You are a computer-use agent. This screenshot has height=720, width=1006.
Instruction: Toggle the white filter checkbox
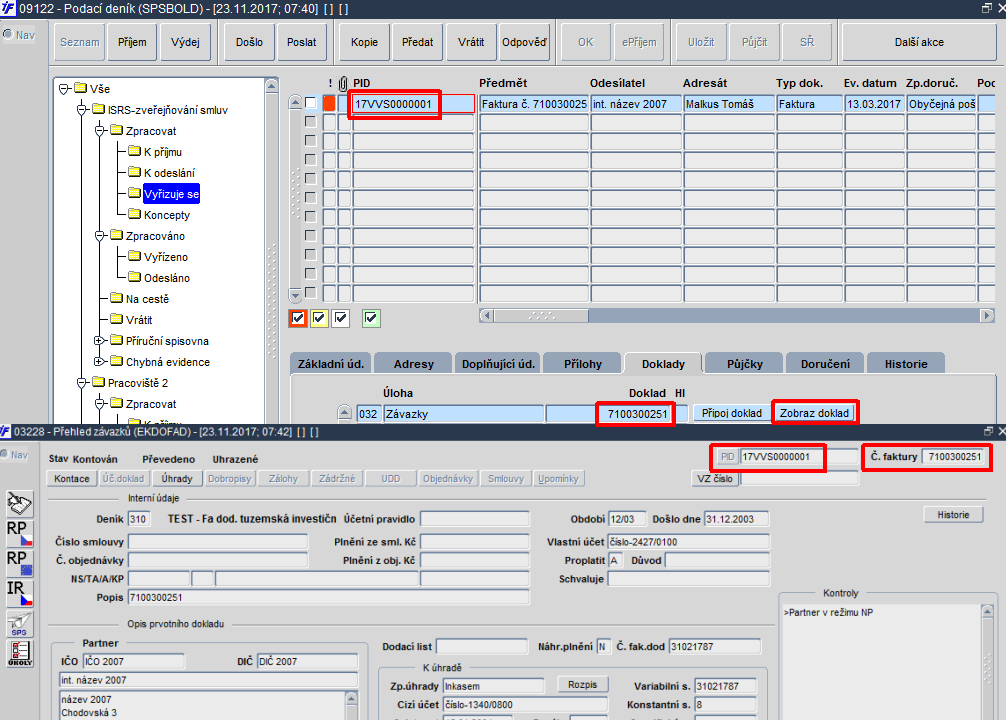[x=341, y=318]
